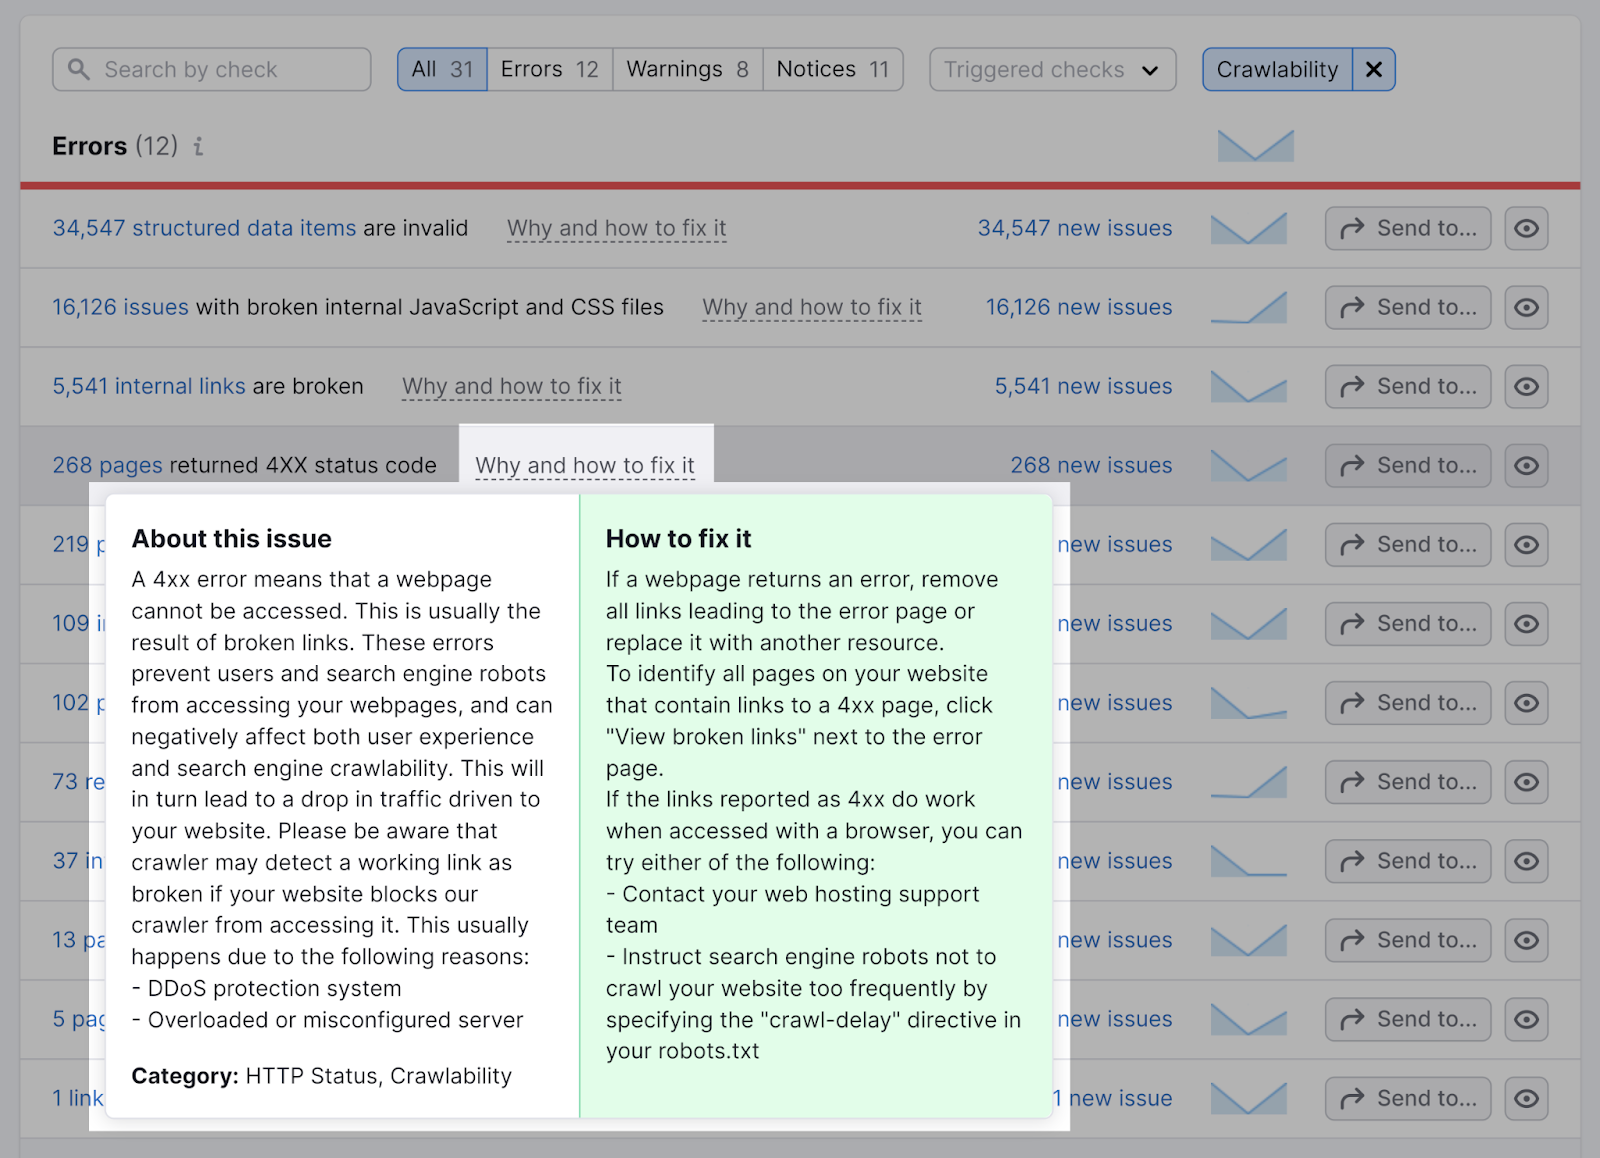The image size is (1600, 1158).
Task: Click the magnifying glass search icon
Action: (x=79, y=69)
